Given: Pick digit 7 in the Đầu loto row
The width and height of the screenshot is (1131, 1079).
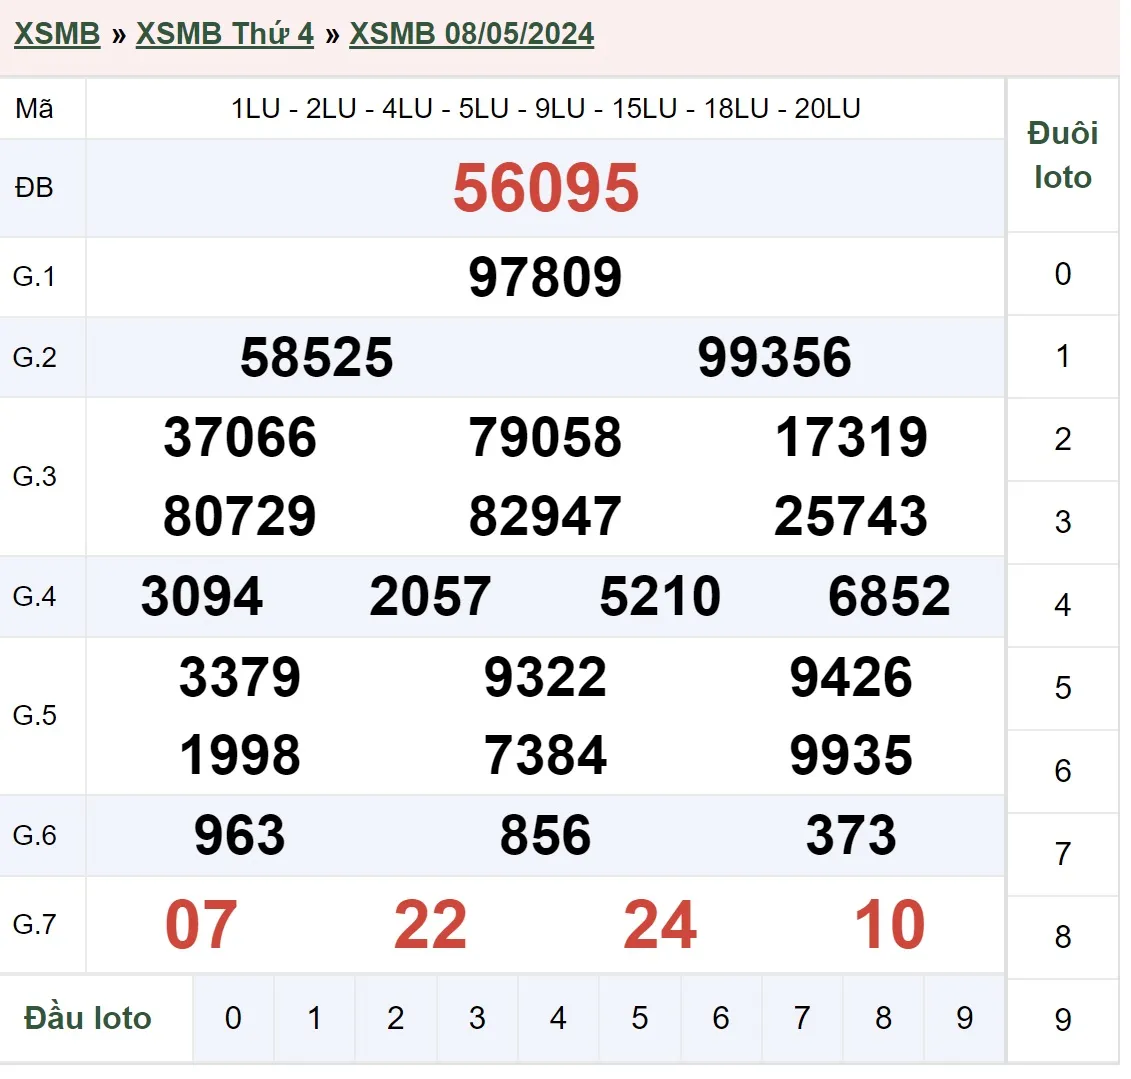Looking at the screenshot, I should tap(802, 1018).
